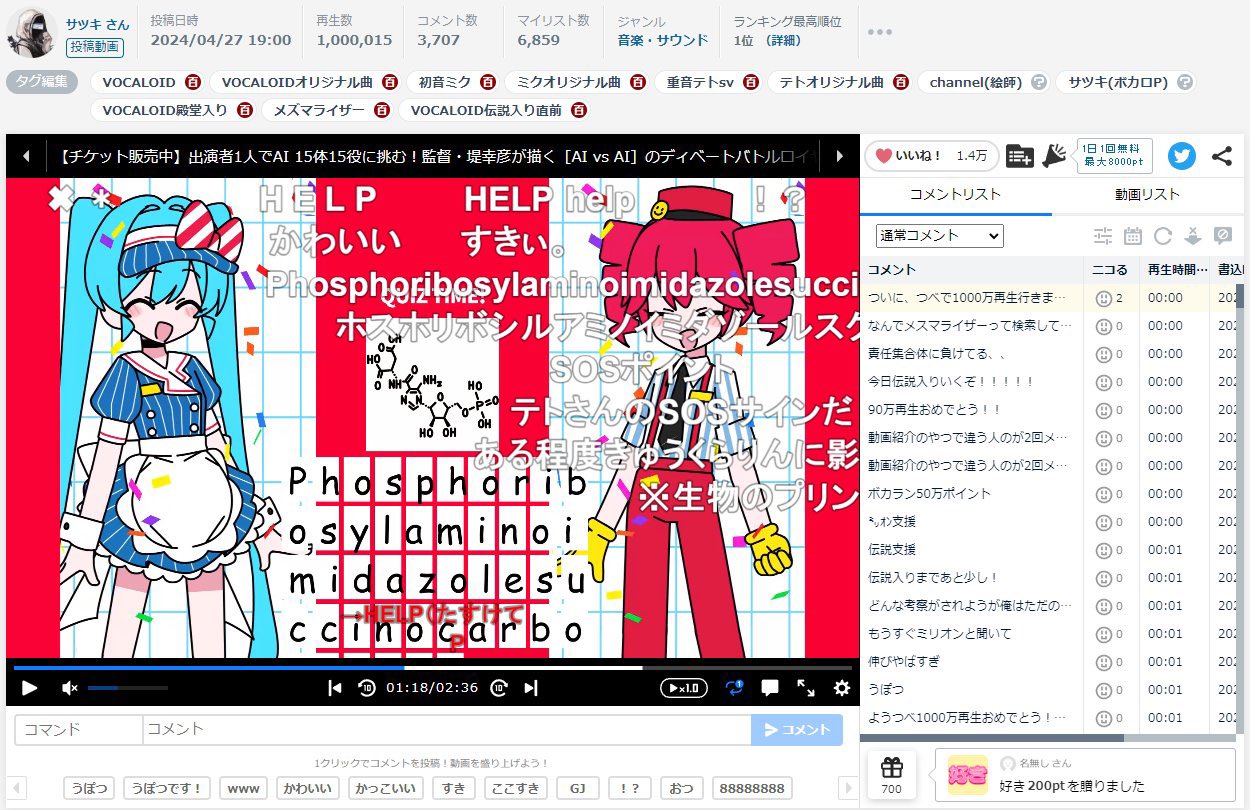The image size is (1250, 810).
Task: Open comment list filter sliders icon
Action: pyautogui.click(x=1103, y=236)
